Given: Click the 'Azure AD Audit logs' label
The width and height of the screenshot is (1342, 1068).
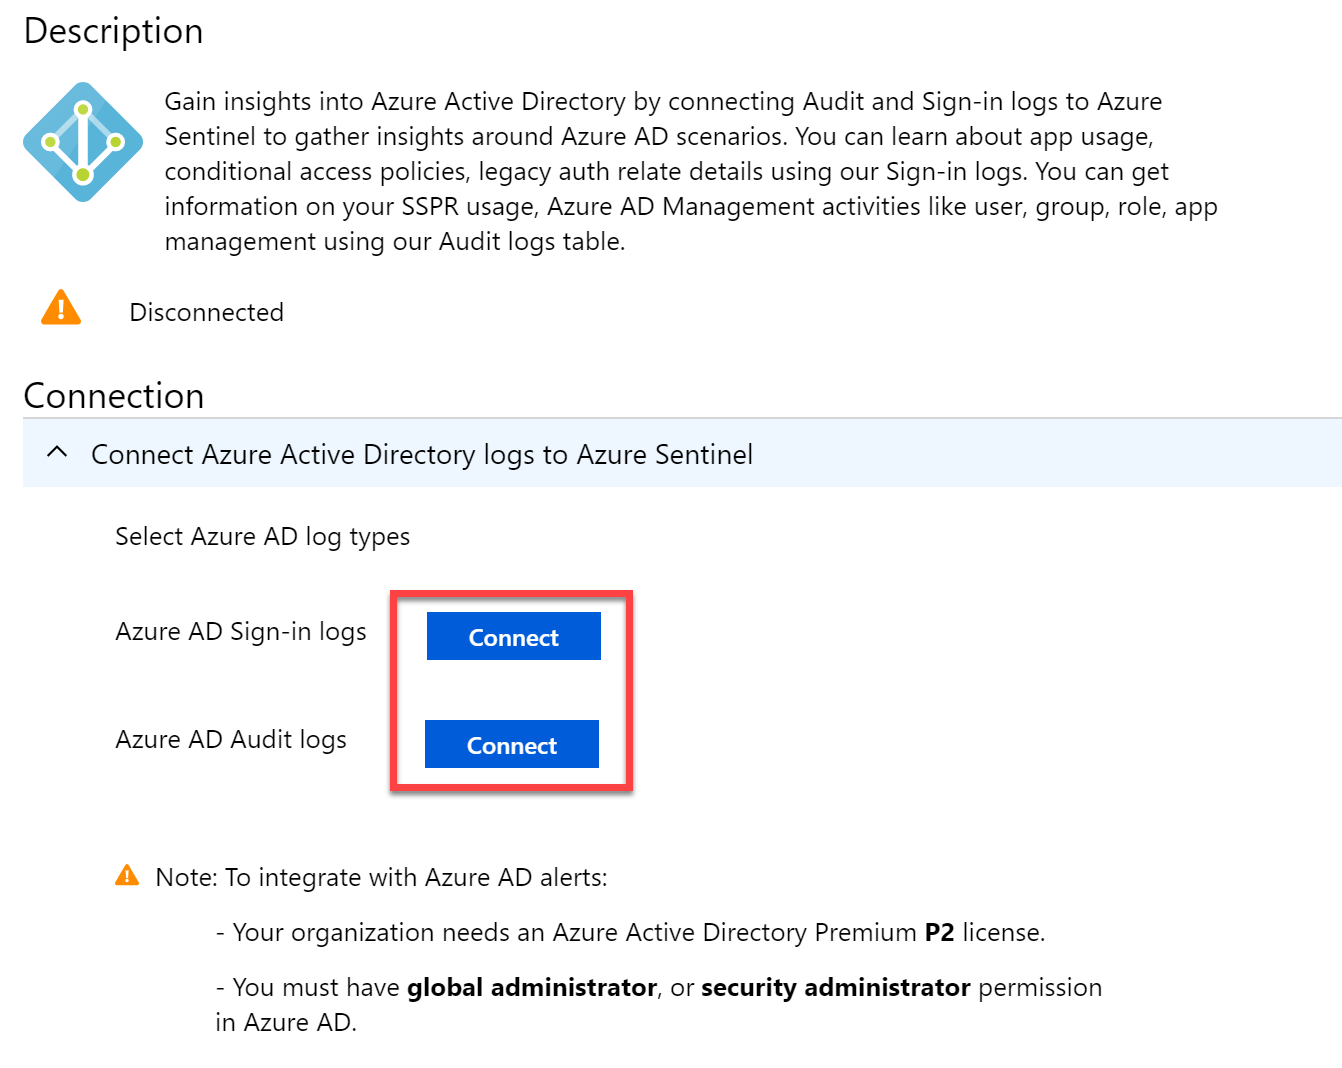Looking at the screenshot, I should tap(231, 740).
